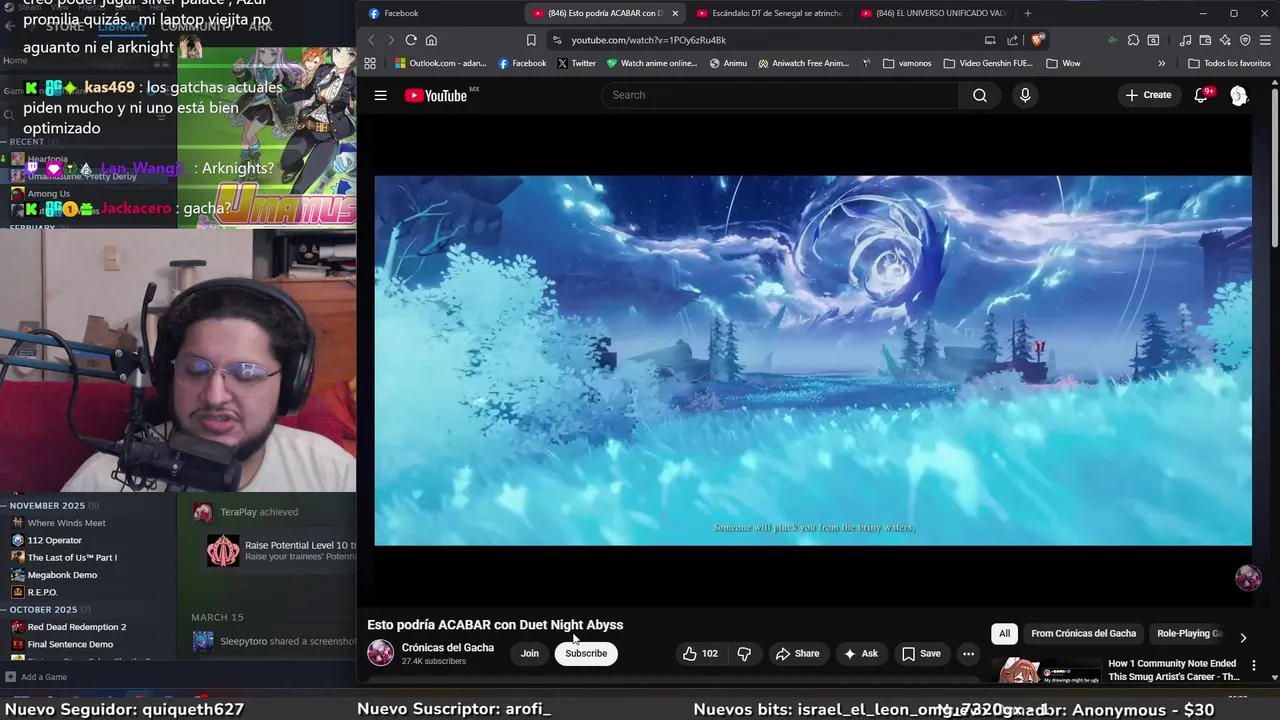Open more actions three-dot menu under video

coord(968,653)
